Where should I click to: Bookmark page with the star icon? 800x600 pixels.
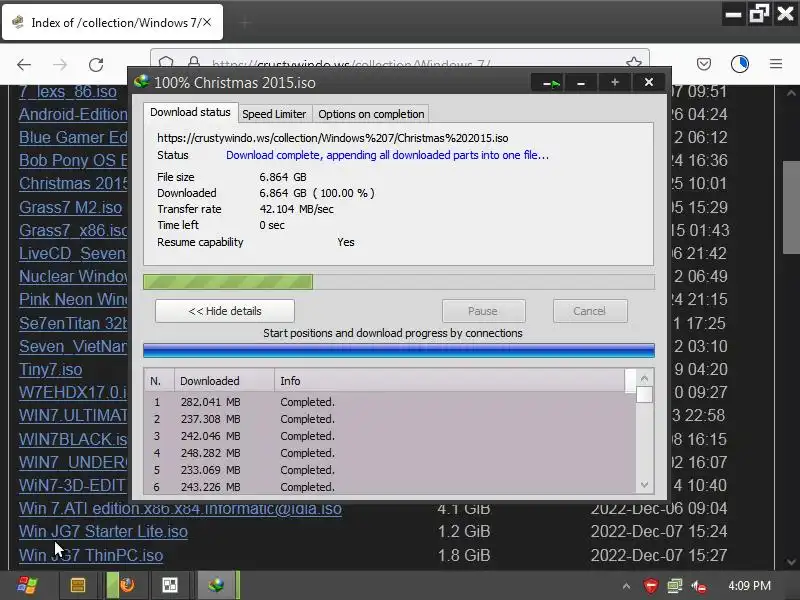point(634,63)
